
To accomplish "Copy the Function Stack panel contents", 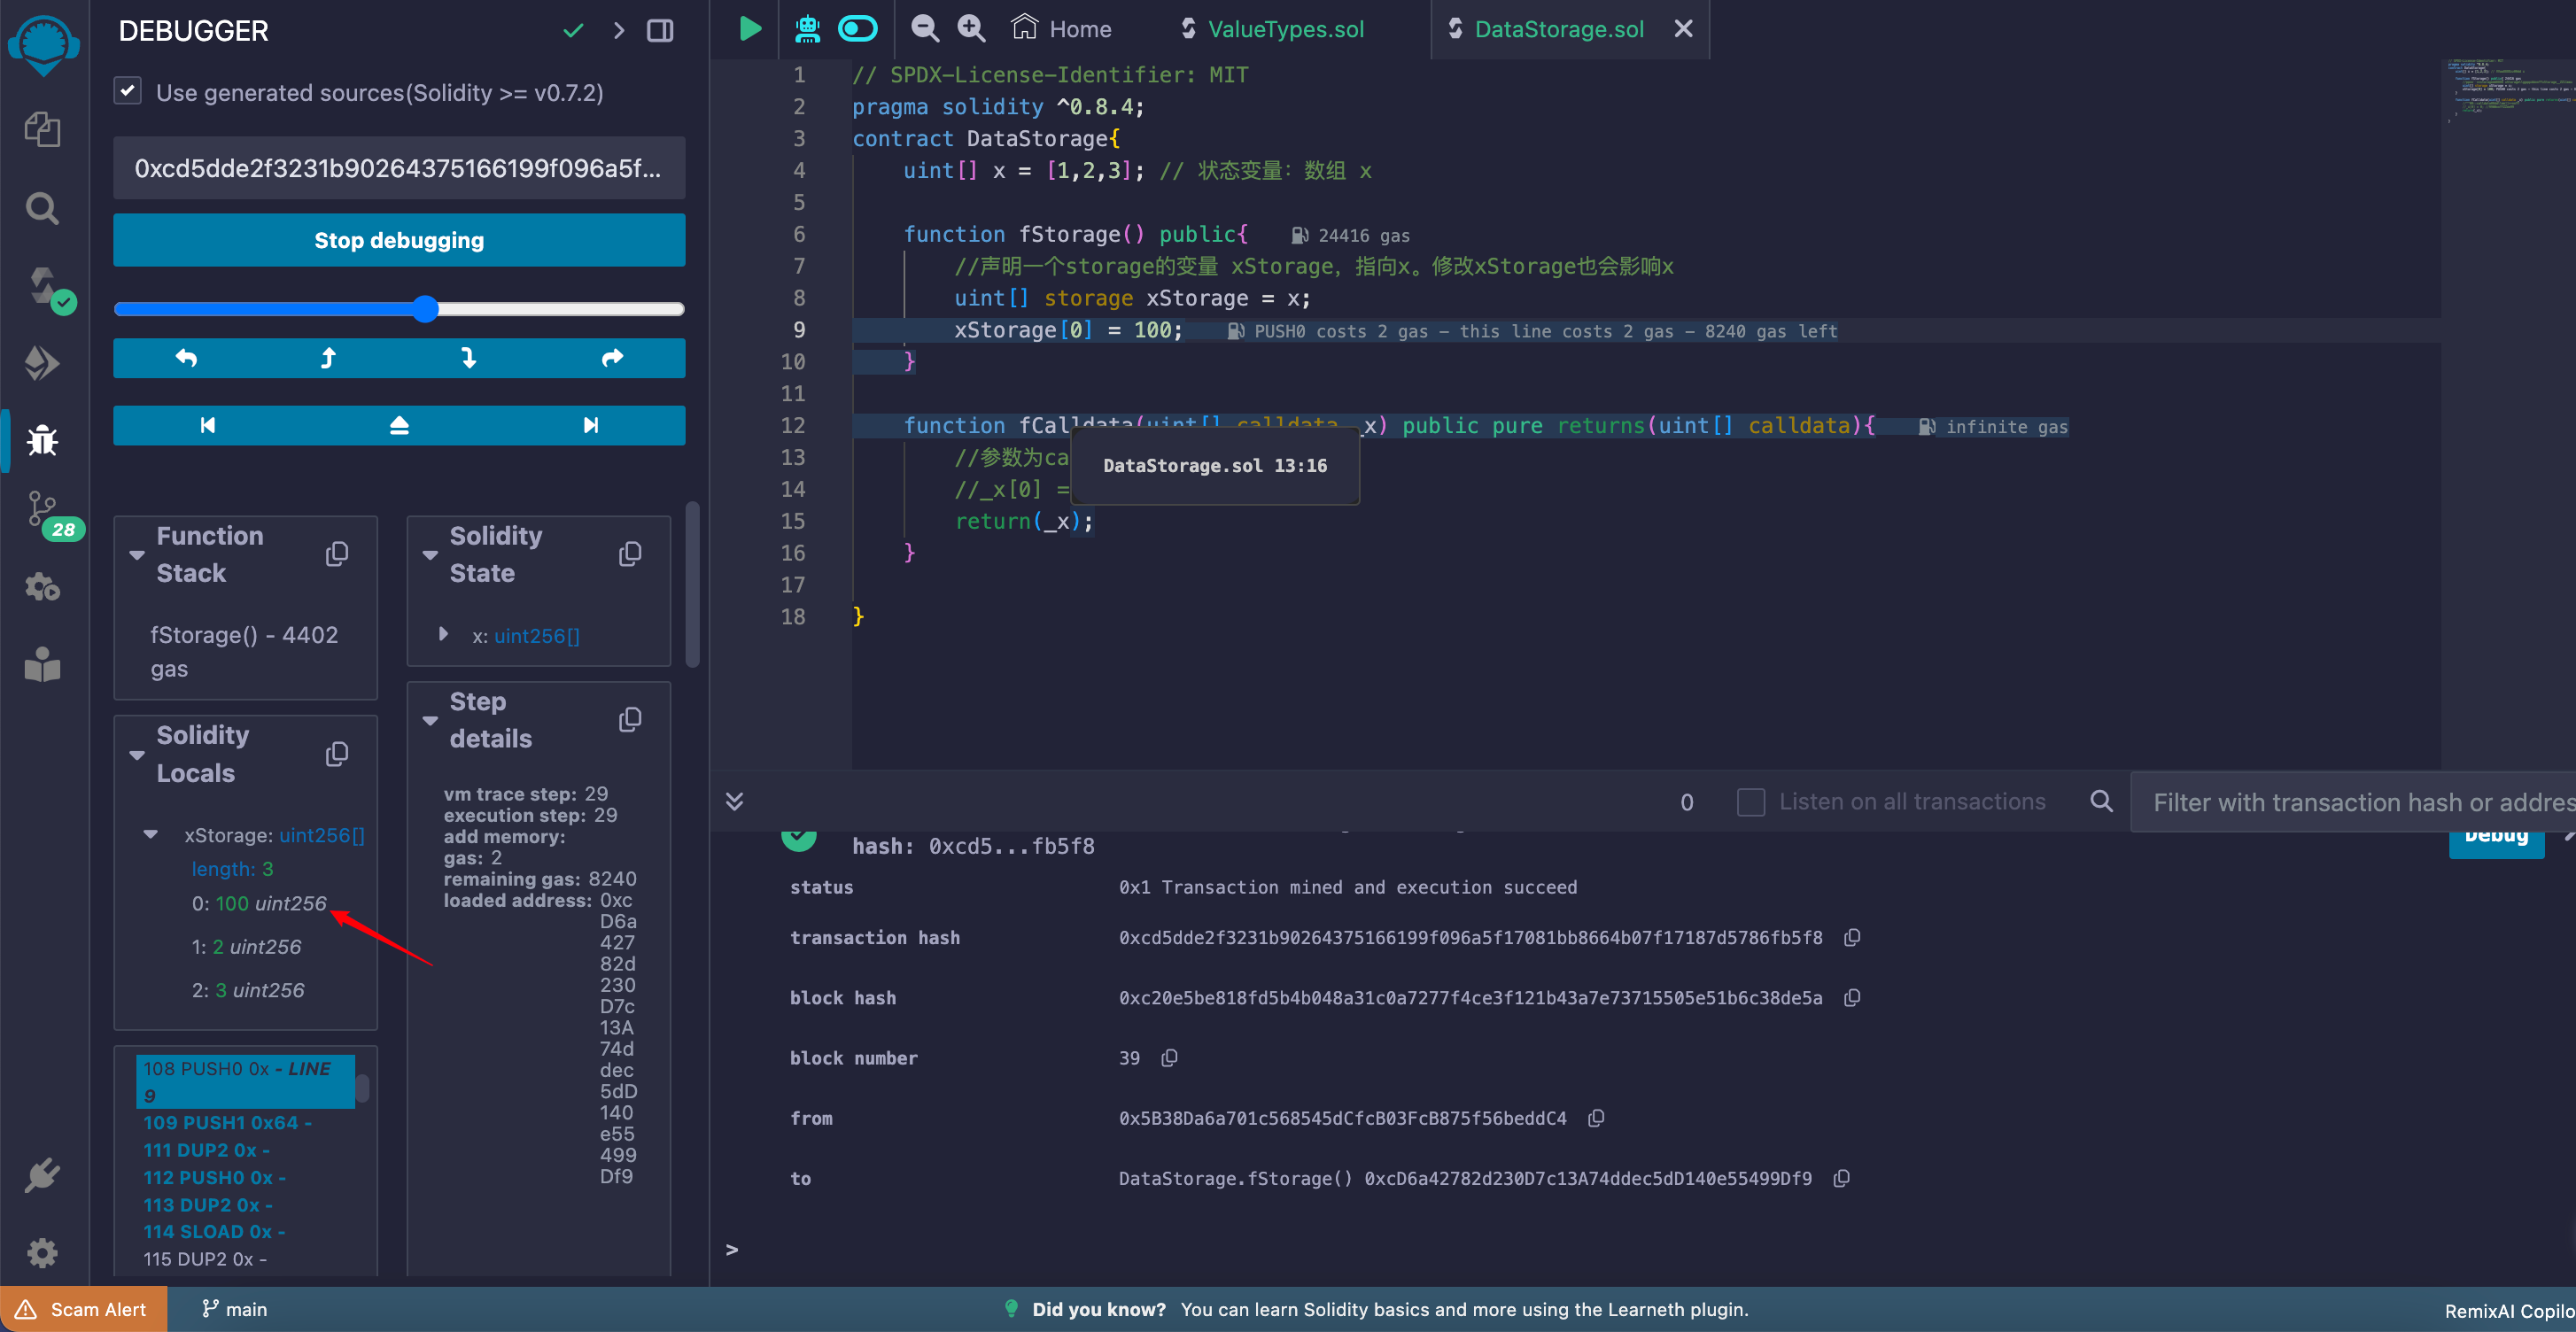I will pyautogui.click(x=337, y=554).
